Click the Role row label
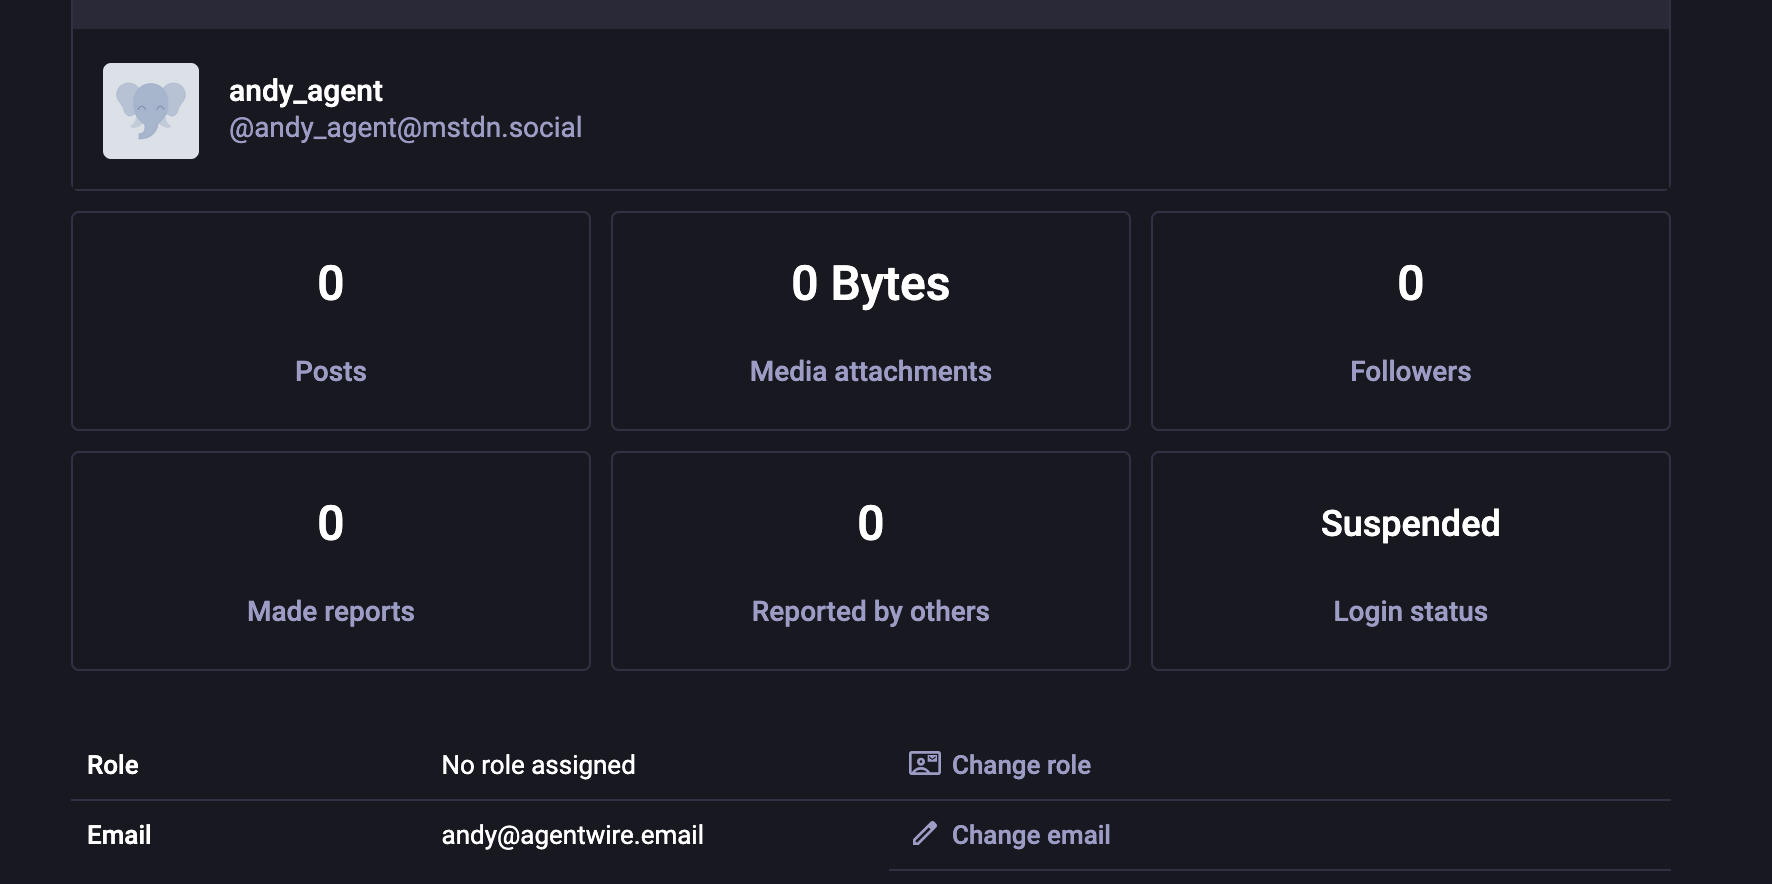The height and width of the screenshot is (884, 1772). (x=113, y=765)
